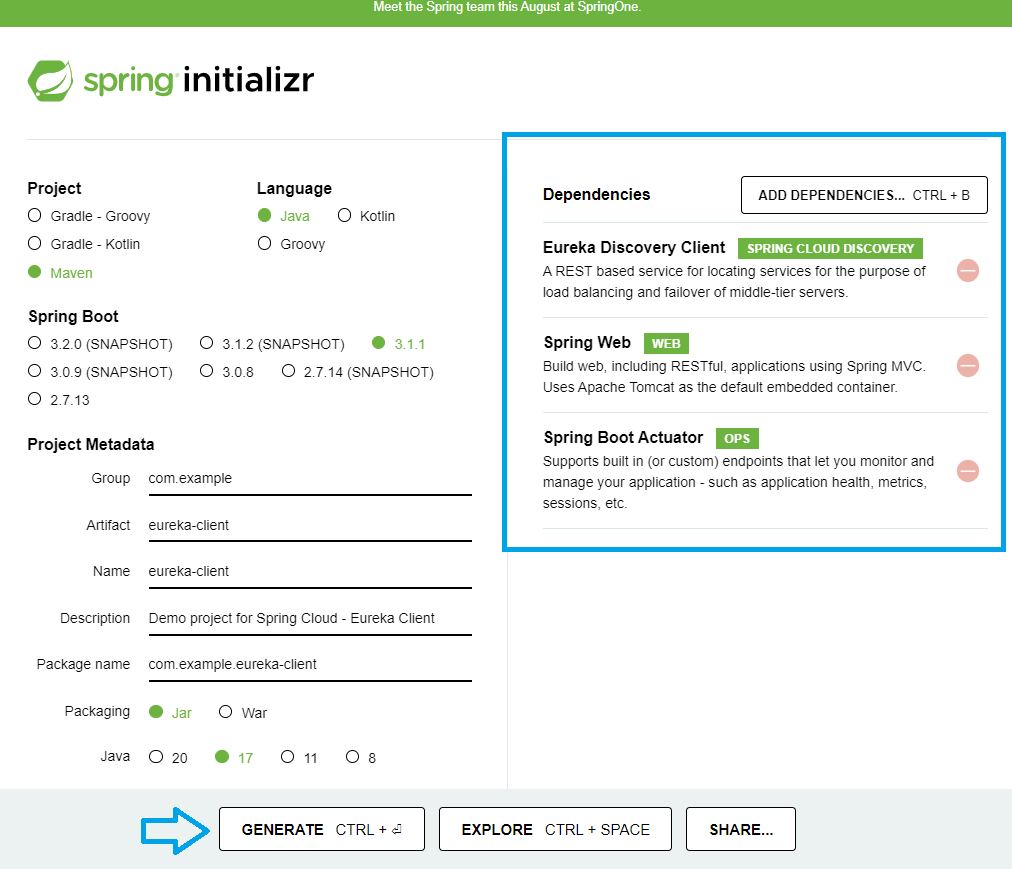Click the Artifact input field

tap(310, 526)
